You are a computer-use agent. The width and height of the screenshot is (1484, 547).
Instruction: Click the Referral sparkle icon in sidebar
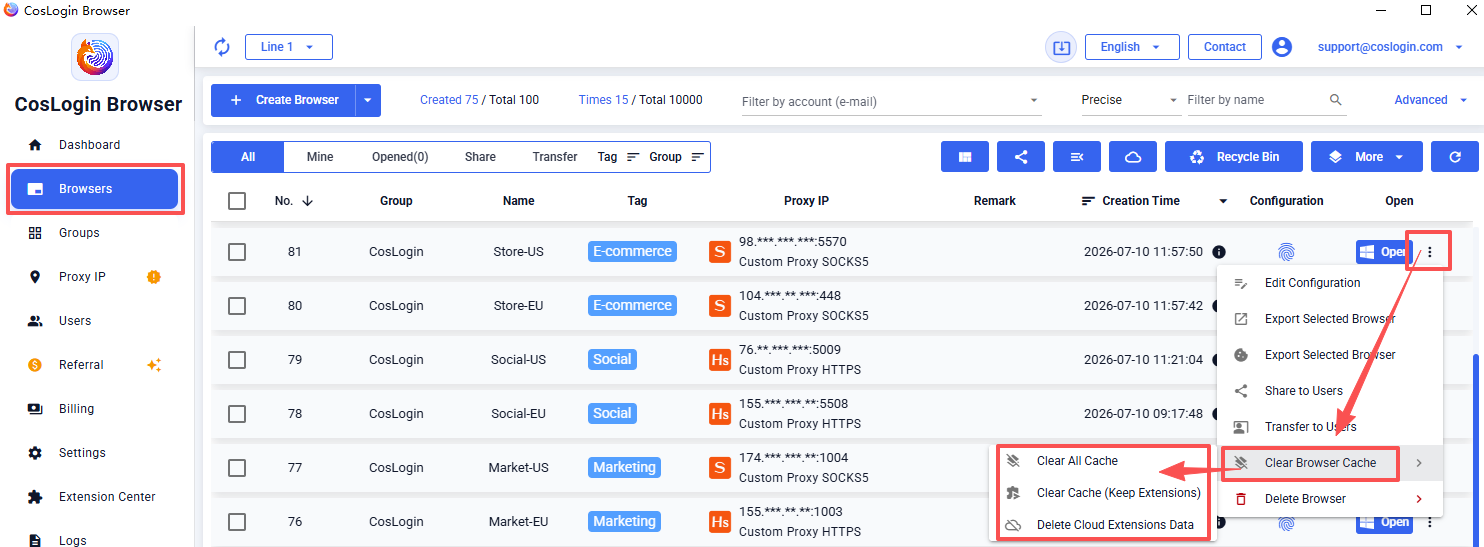[154, 365]
